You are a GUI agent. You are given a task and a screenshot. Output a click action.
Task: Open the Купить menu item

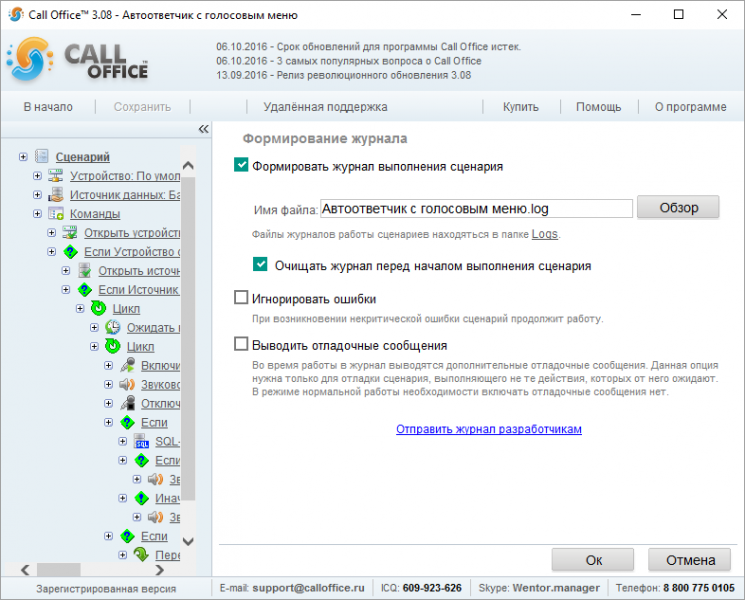[521, 107]
